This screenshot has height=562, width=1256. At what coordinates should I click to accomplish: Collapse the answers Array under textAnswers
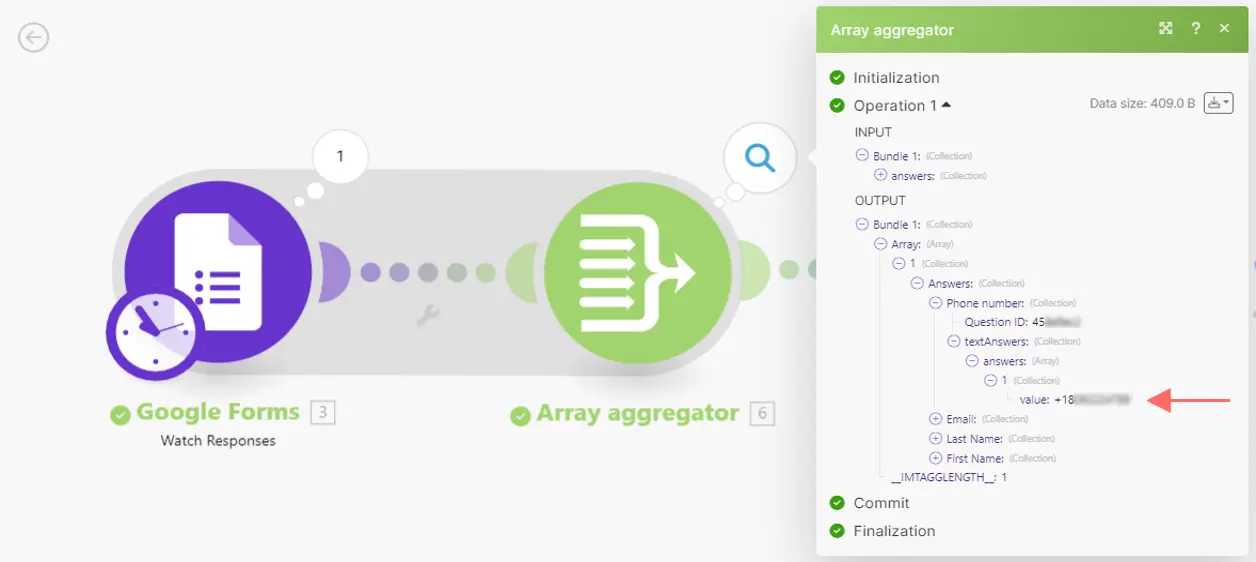[972, 360]
